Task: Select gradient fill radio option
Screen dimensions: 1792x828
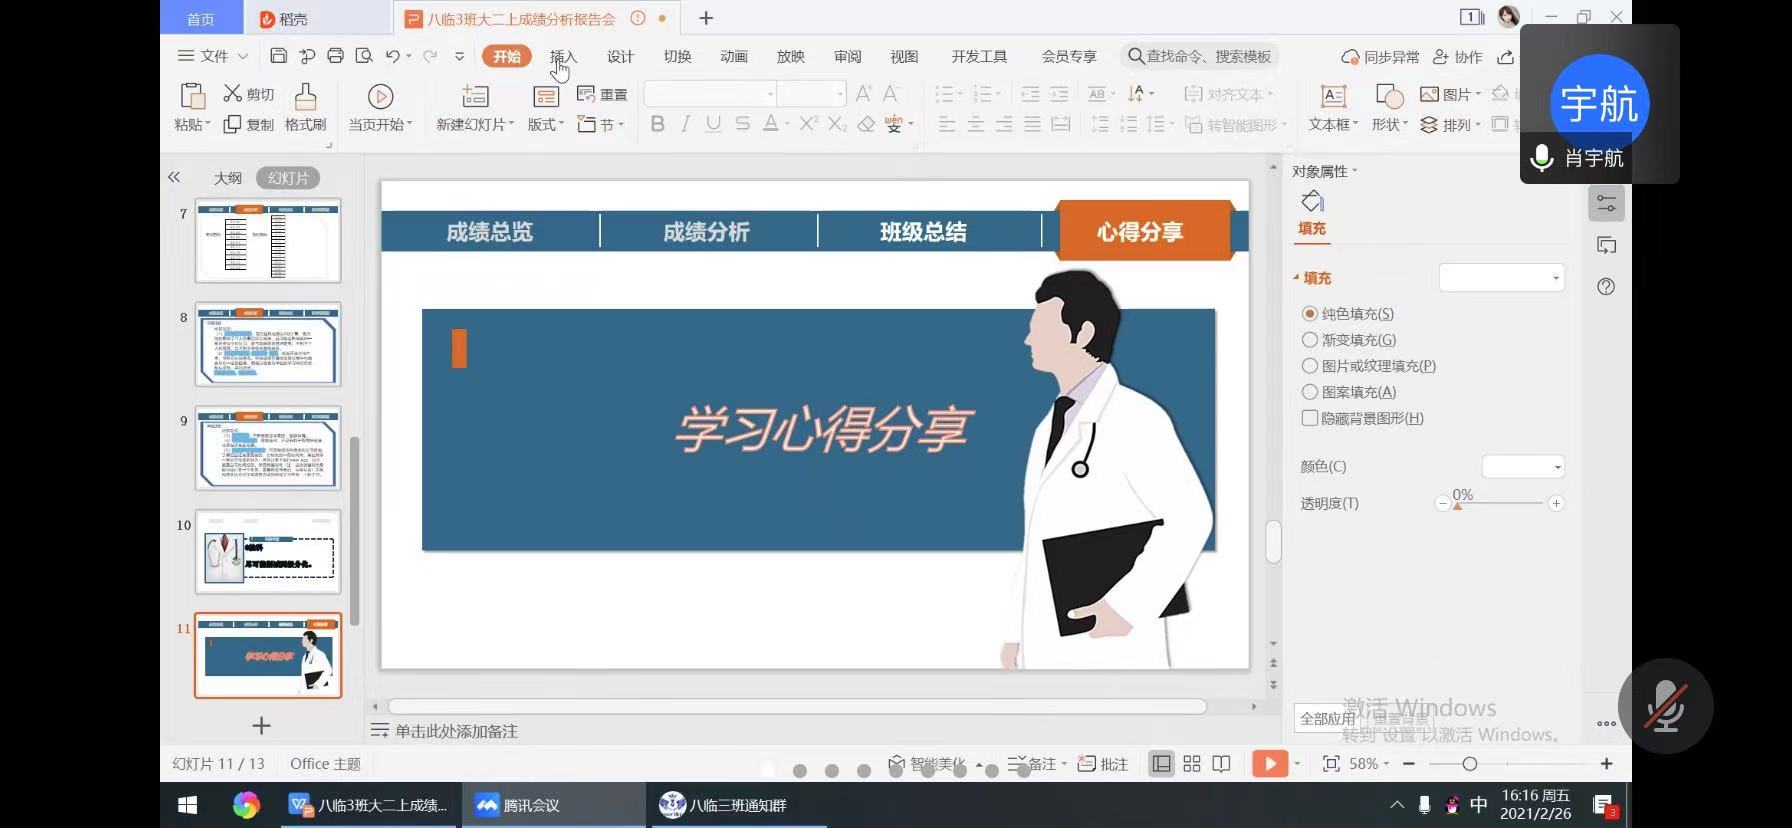Action: coord(1310,340)
